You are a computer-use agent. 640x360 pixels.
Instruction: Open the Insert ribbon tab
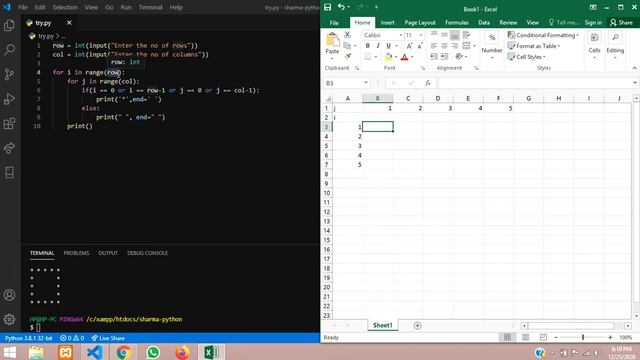click(387, 22)
